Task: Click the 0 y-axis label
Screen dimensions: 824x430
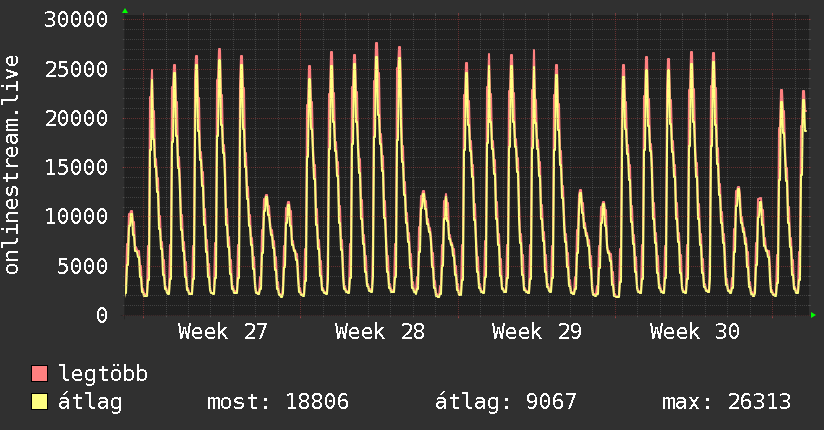Action: 102,315
